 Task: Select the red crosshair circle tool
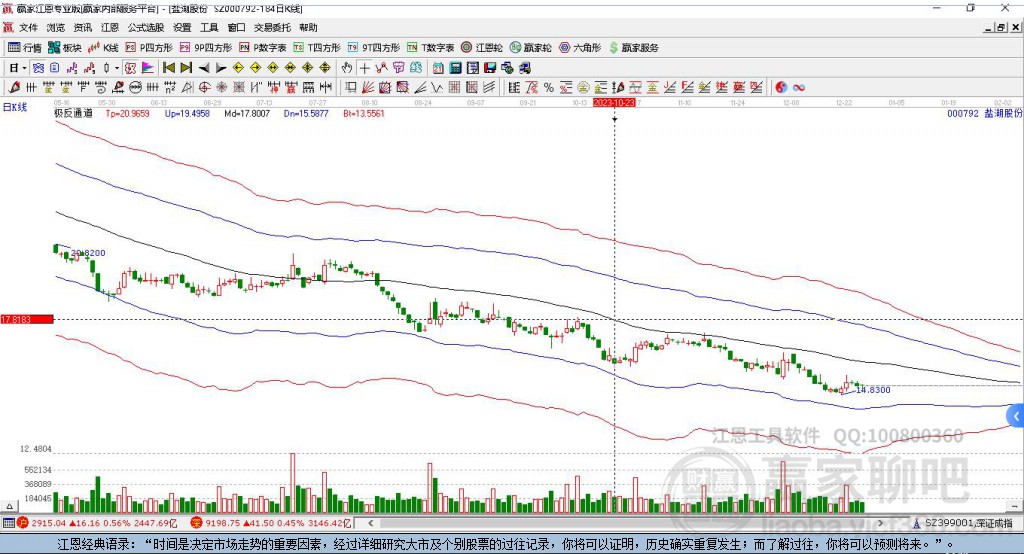pyautogui.click(x=204, y=88)
